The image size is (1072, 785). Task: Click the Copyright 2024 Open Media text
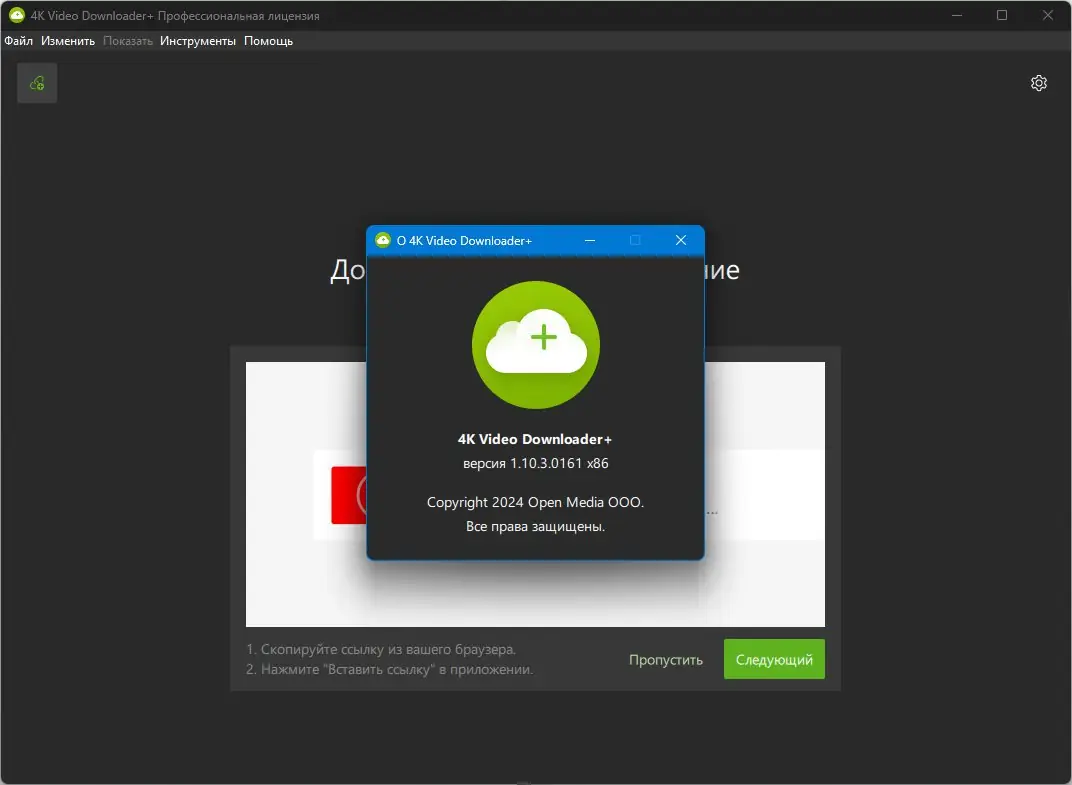coord(535,502)
